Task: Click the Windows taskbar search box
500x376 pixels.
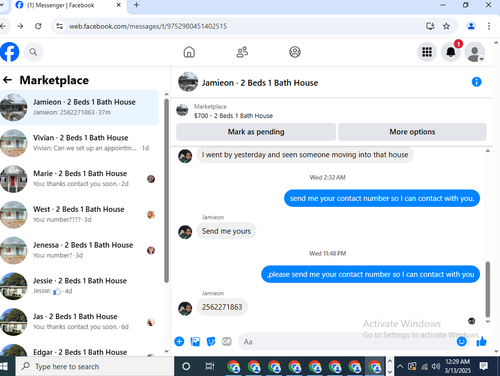Action: pos(94,366)
